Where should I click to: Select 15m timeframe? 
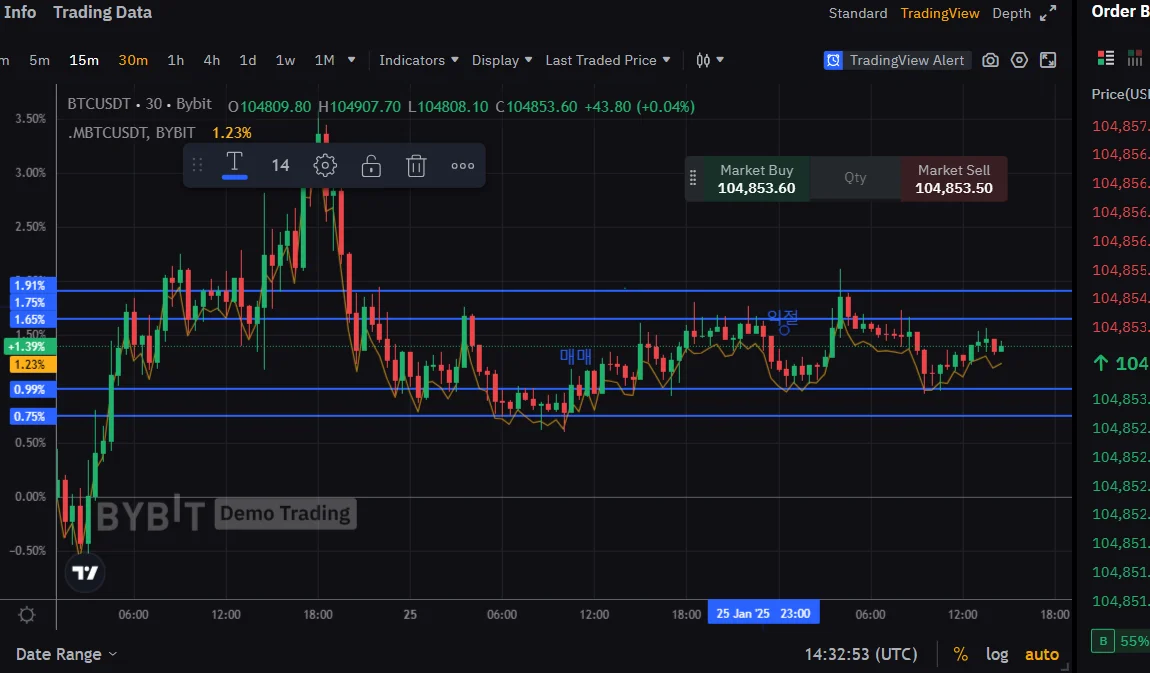[84, 60]
